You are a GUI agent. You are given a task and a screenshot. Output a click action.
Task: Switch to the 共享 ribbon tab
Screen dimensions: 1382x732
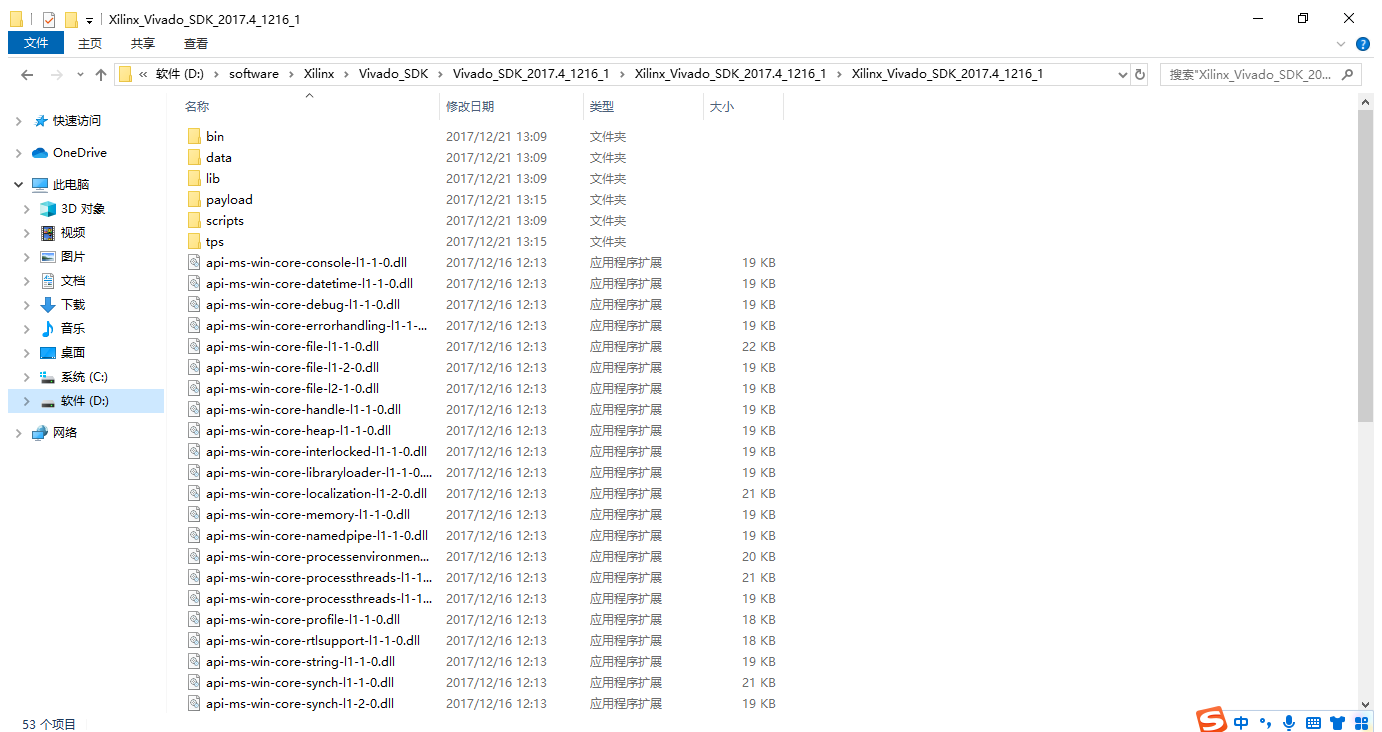pyautogui.click(x=143, y=43)
